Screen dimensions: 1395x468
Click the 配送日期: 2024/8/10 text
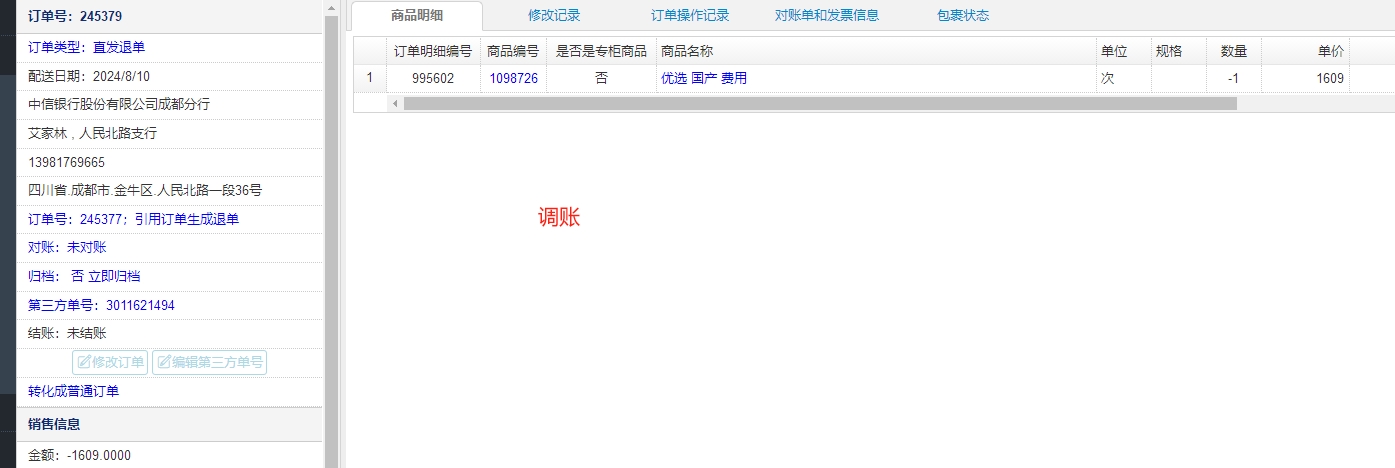(x=89, y=76)
